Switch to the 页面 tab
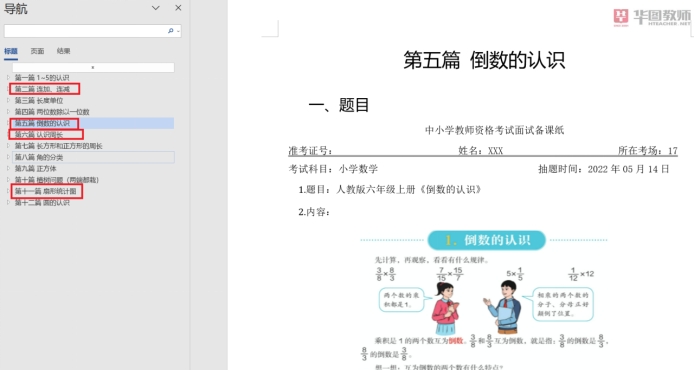This screenshot has width=695, height=371. 37,51
